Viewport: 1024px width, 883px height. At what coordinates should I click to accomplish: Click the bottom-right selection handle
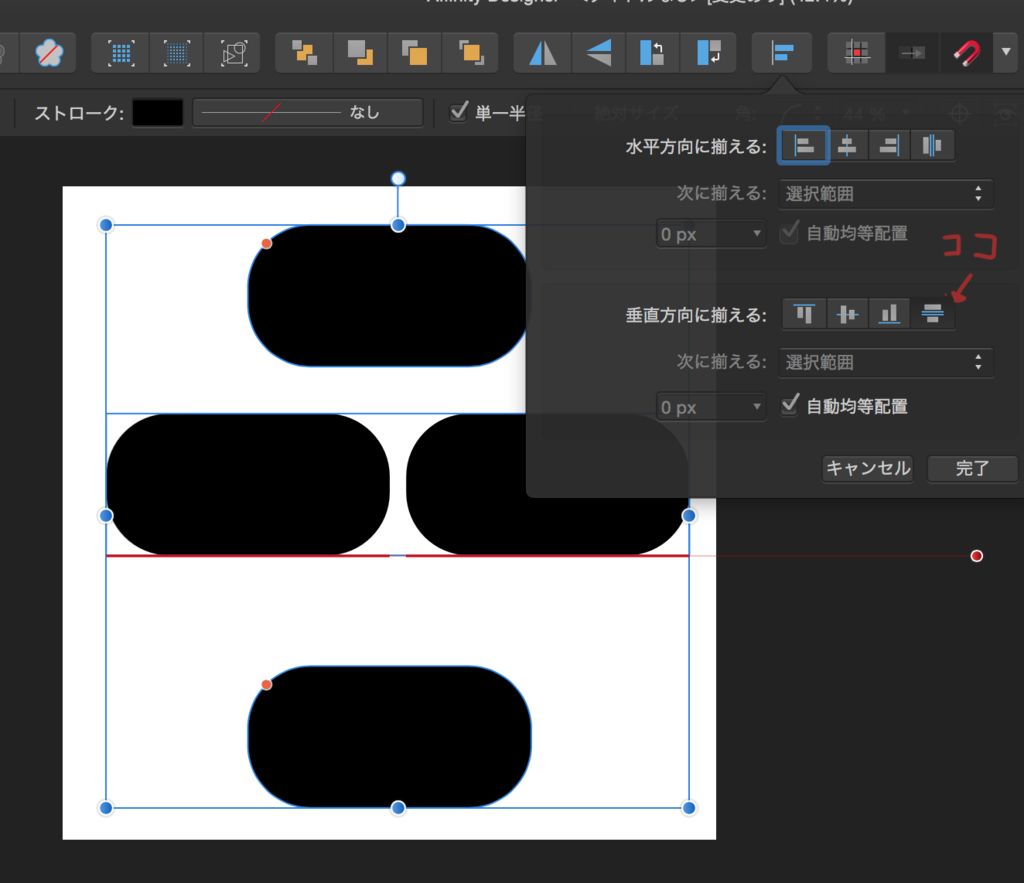(x=689, y=808)
